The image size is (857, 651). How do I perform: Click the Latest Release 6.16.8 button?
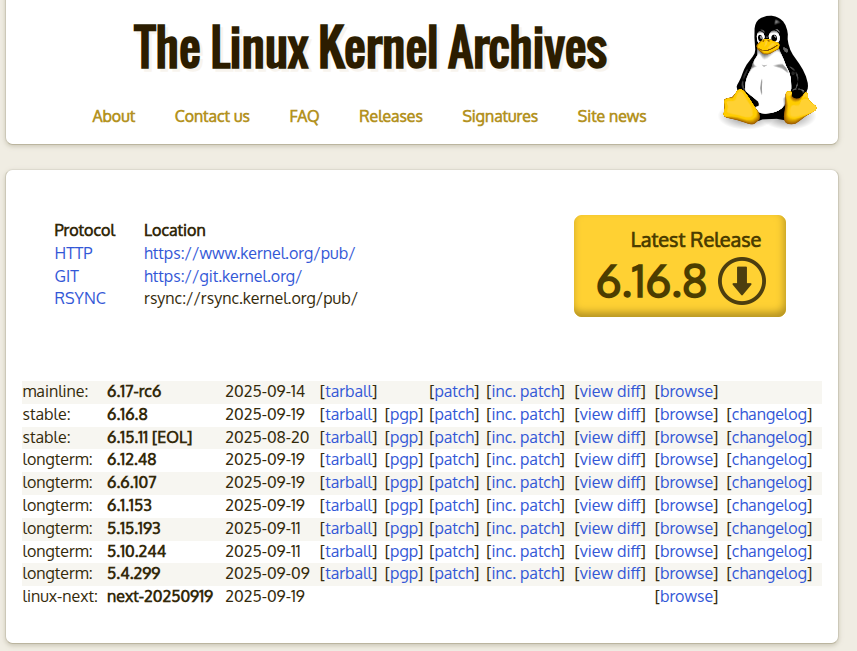click(x=679, y=266)
